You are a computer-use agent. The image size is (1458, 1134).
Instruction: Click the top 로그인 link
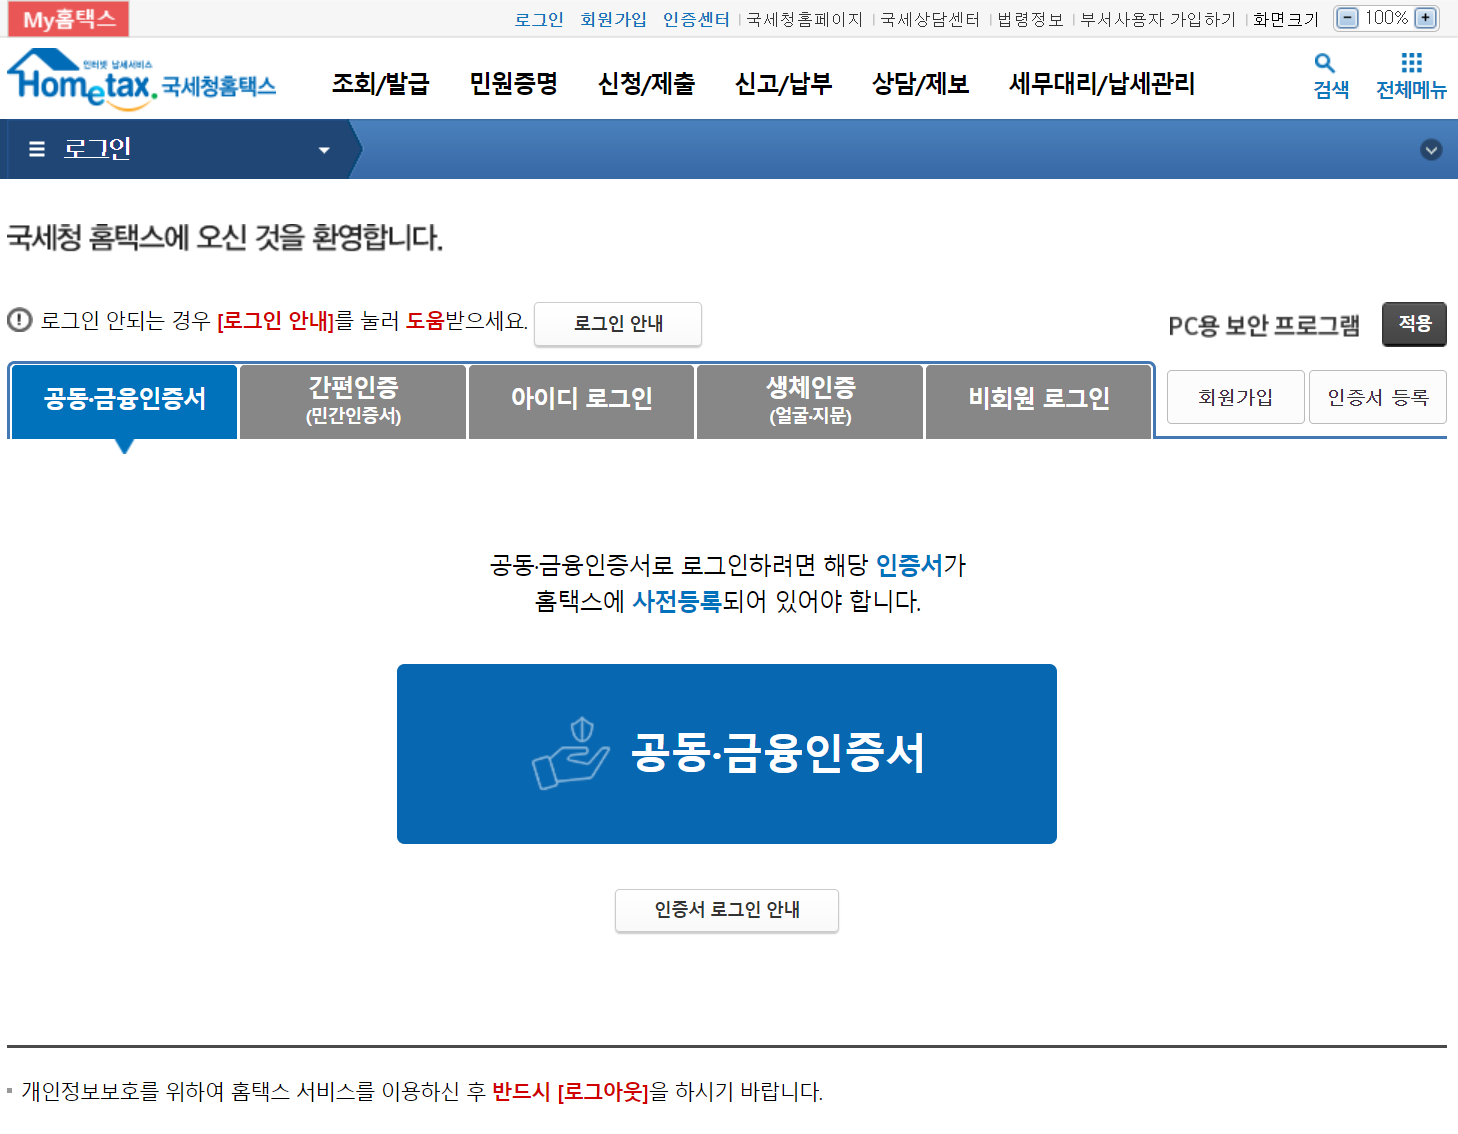539,19
